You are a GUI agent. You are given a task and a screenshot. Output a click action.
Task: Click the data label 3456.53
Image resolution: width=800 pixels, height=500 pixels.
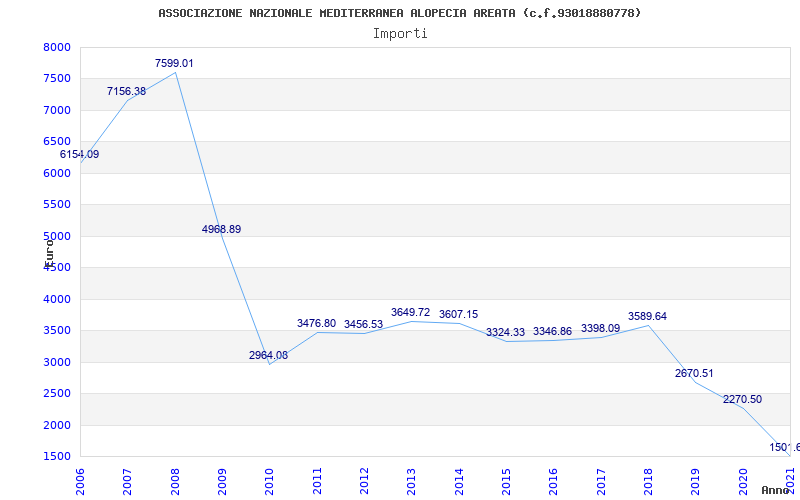[x=363, y=324]
